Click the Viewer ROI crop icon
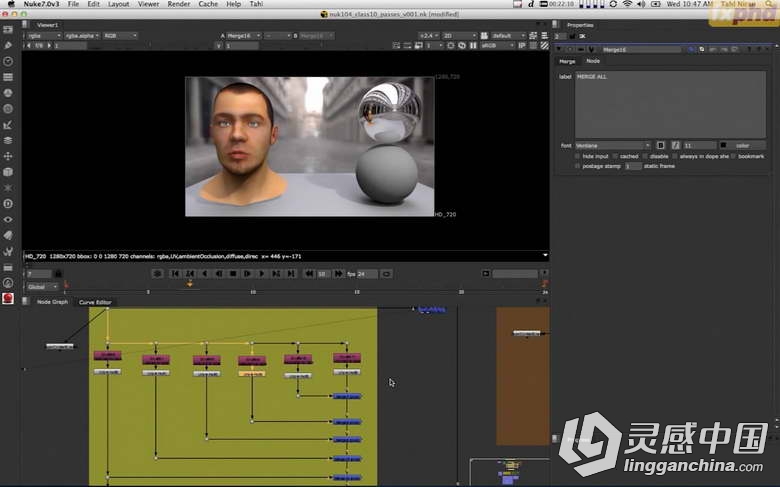This screenshot has width=780, height=487. [451, 45]
